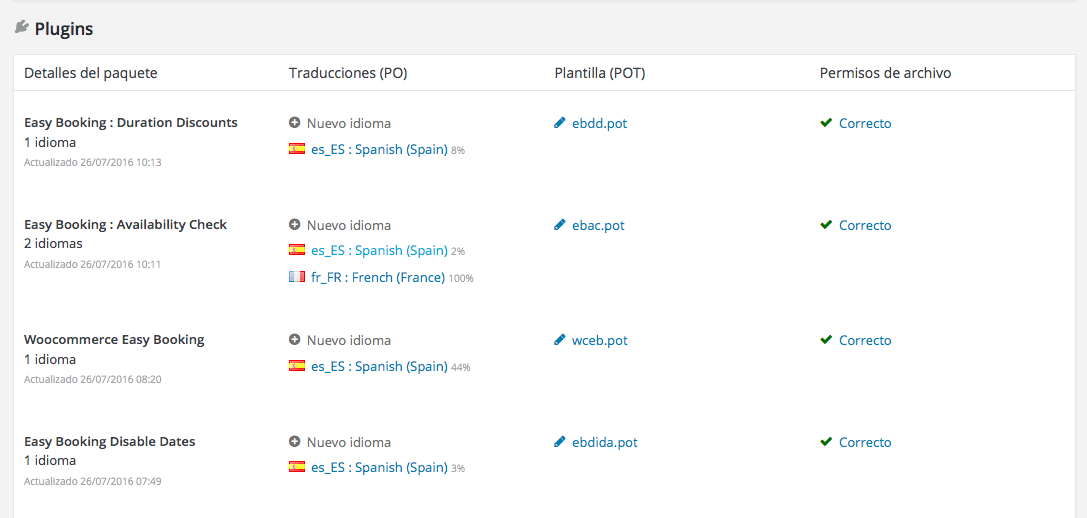Image resolution: width=1087 pixels, height=518 pixels.
Task: Click the Plugins section plug icon
Action: coord(21,28)
